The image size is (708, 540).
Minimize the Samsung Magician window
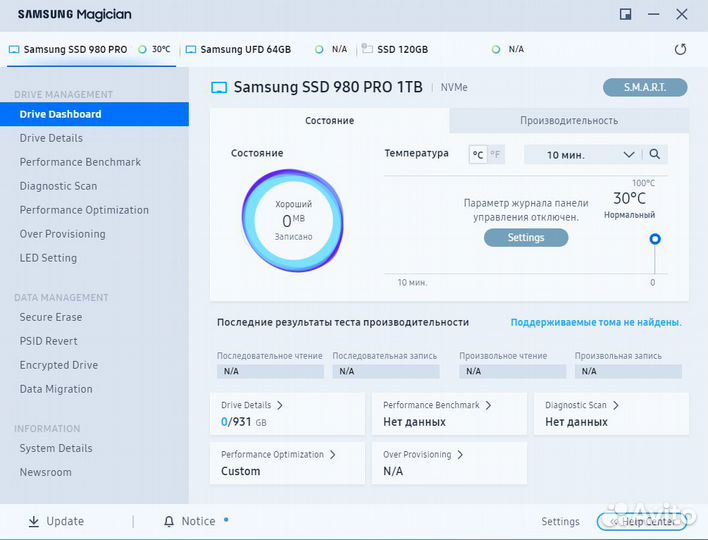pos(653,14)
